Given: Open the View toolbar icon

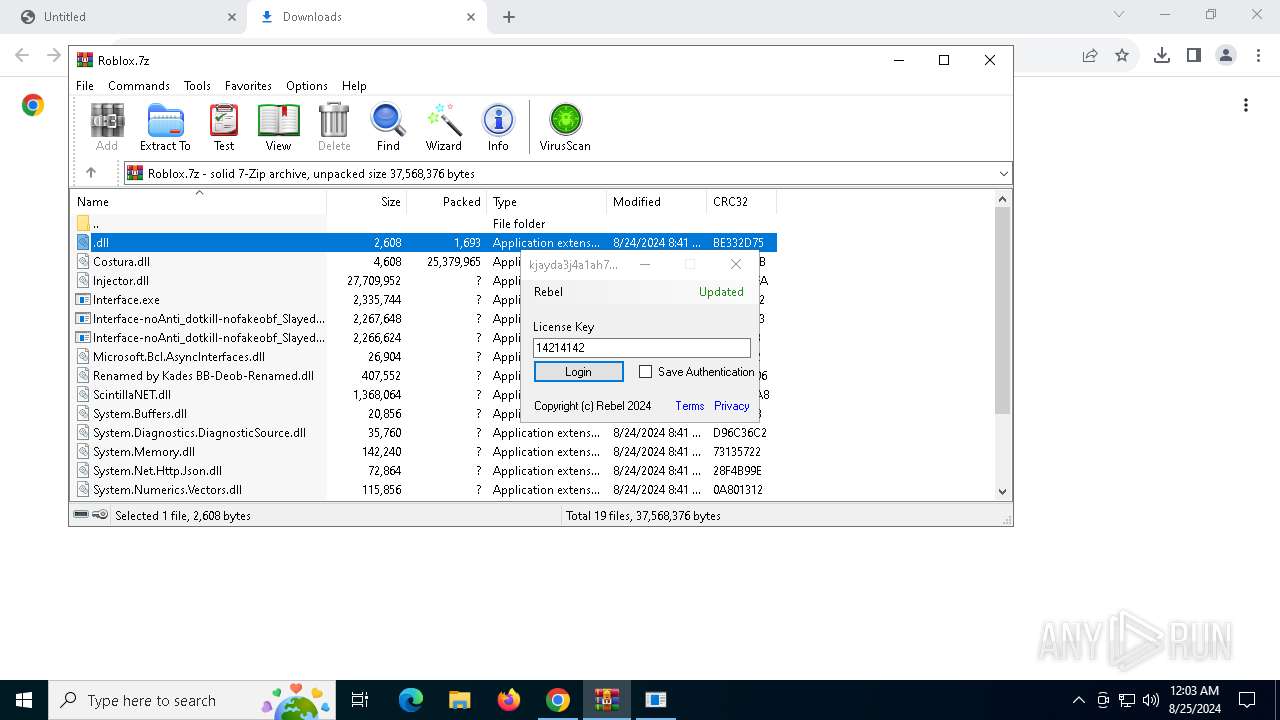Looking at the screenshot, I should point(278,127).
